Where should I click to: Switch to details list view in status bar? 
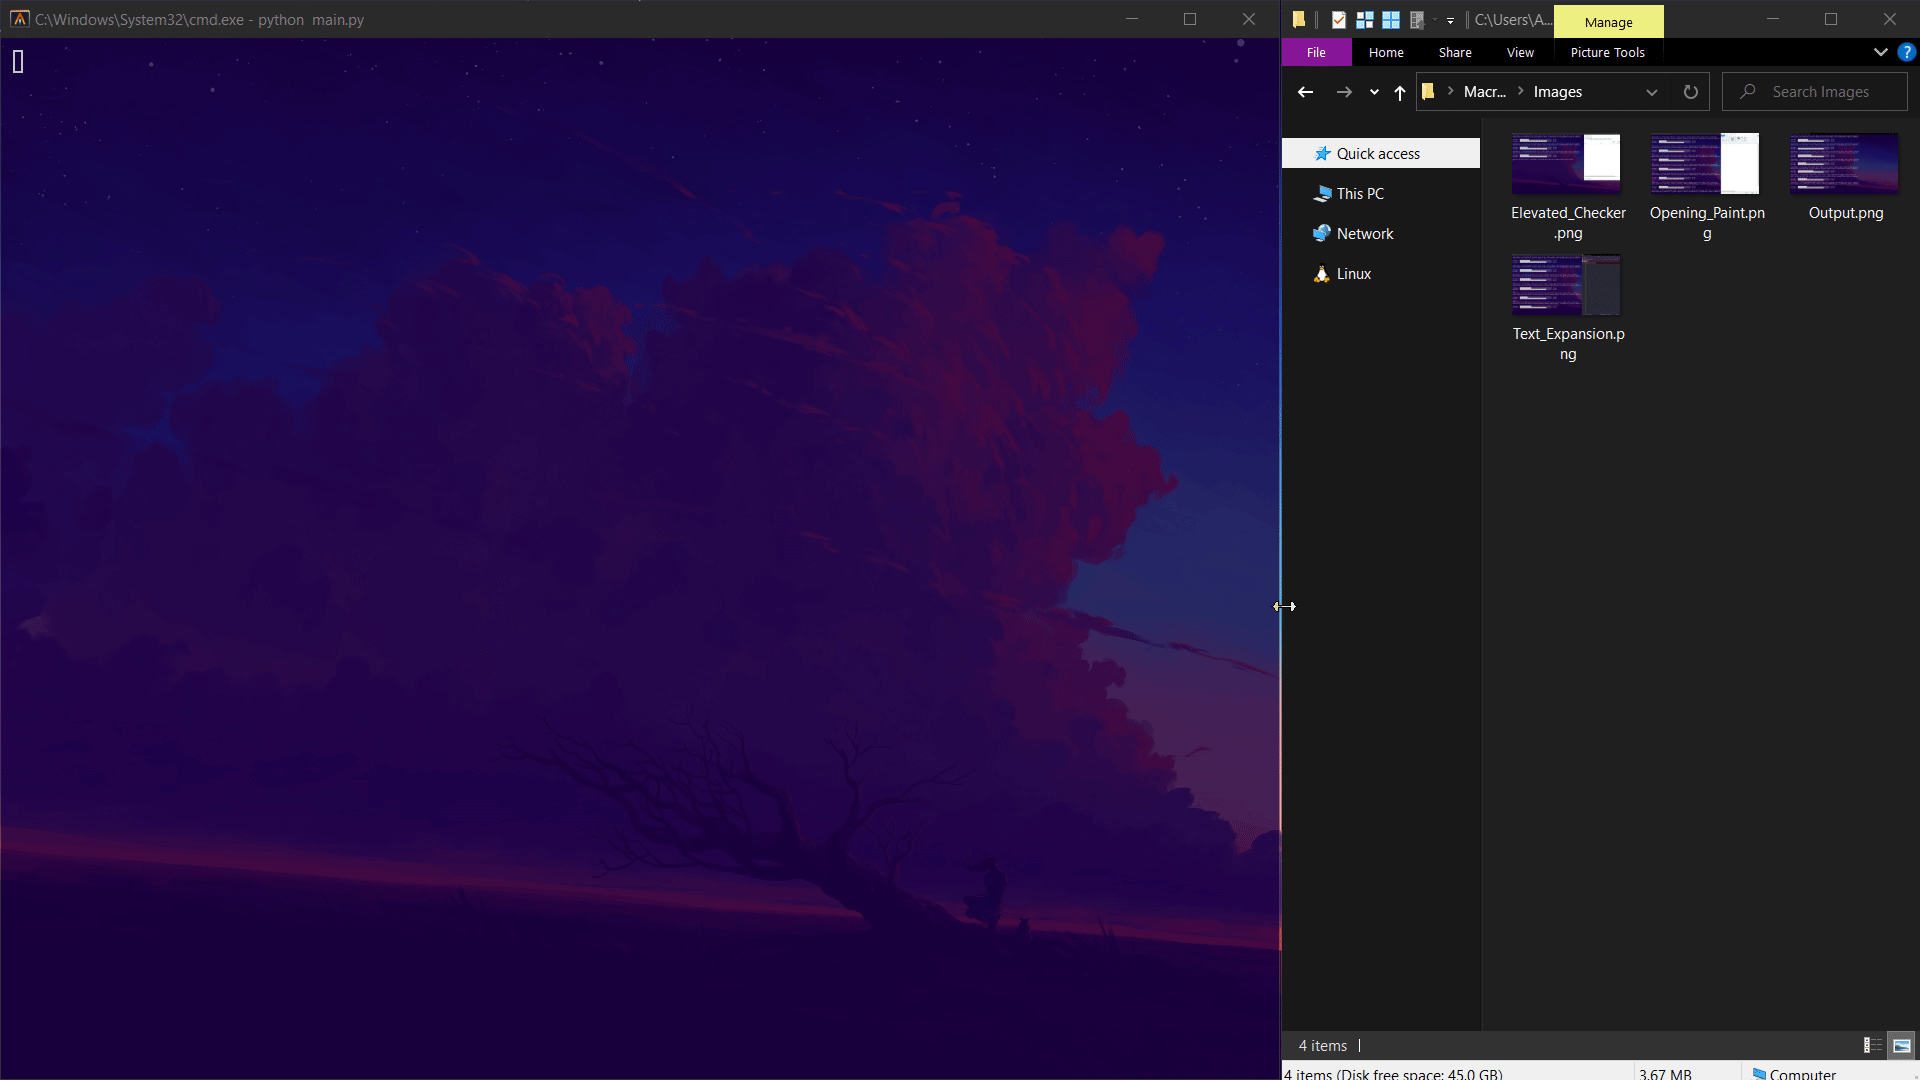tap(1872, 1045)
